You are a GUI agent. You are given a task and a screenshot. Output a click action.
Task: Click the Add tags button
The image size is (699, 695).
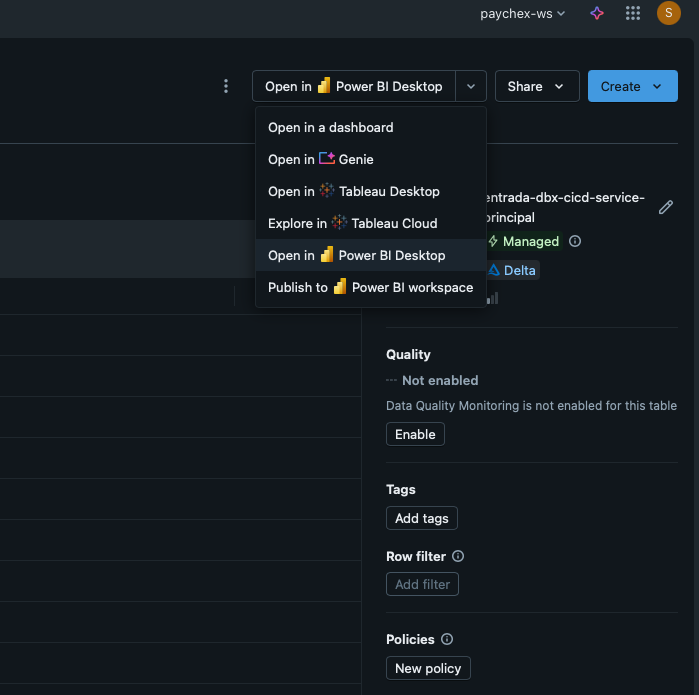click(x=421, y=518)
